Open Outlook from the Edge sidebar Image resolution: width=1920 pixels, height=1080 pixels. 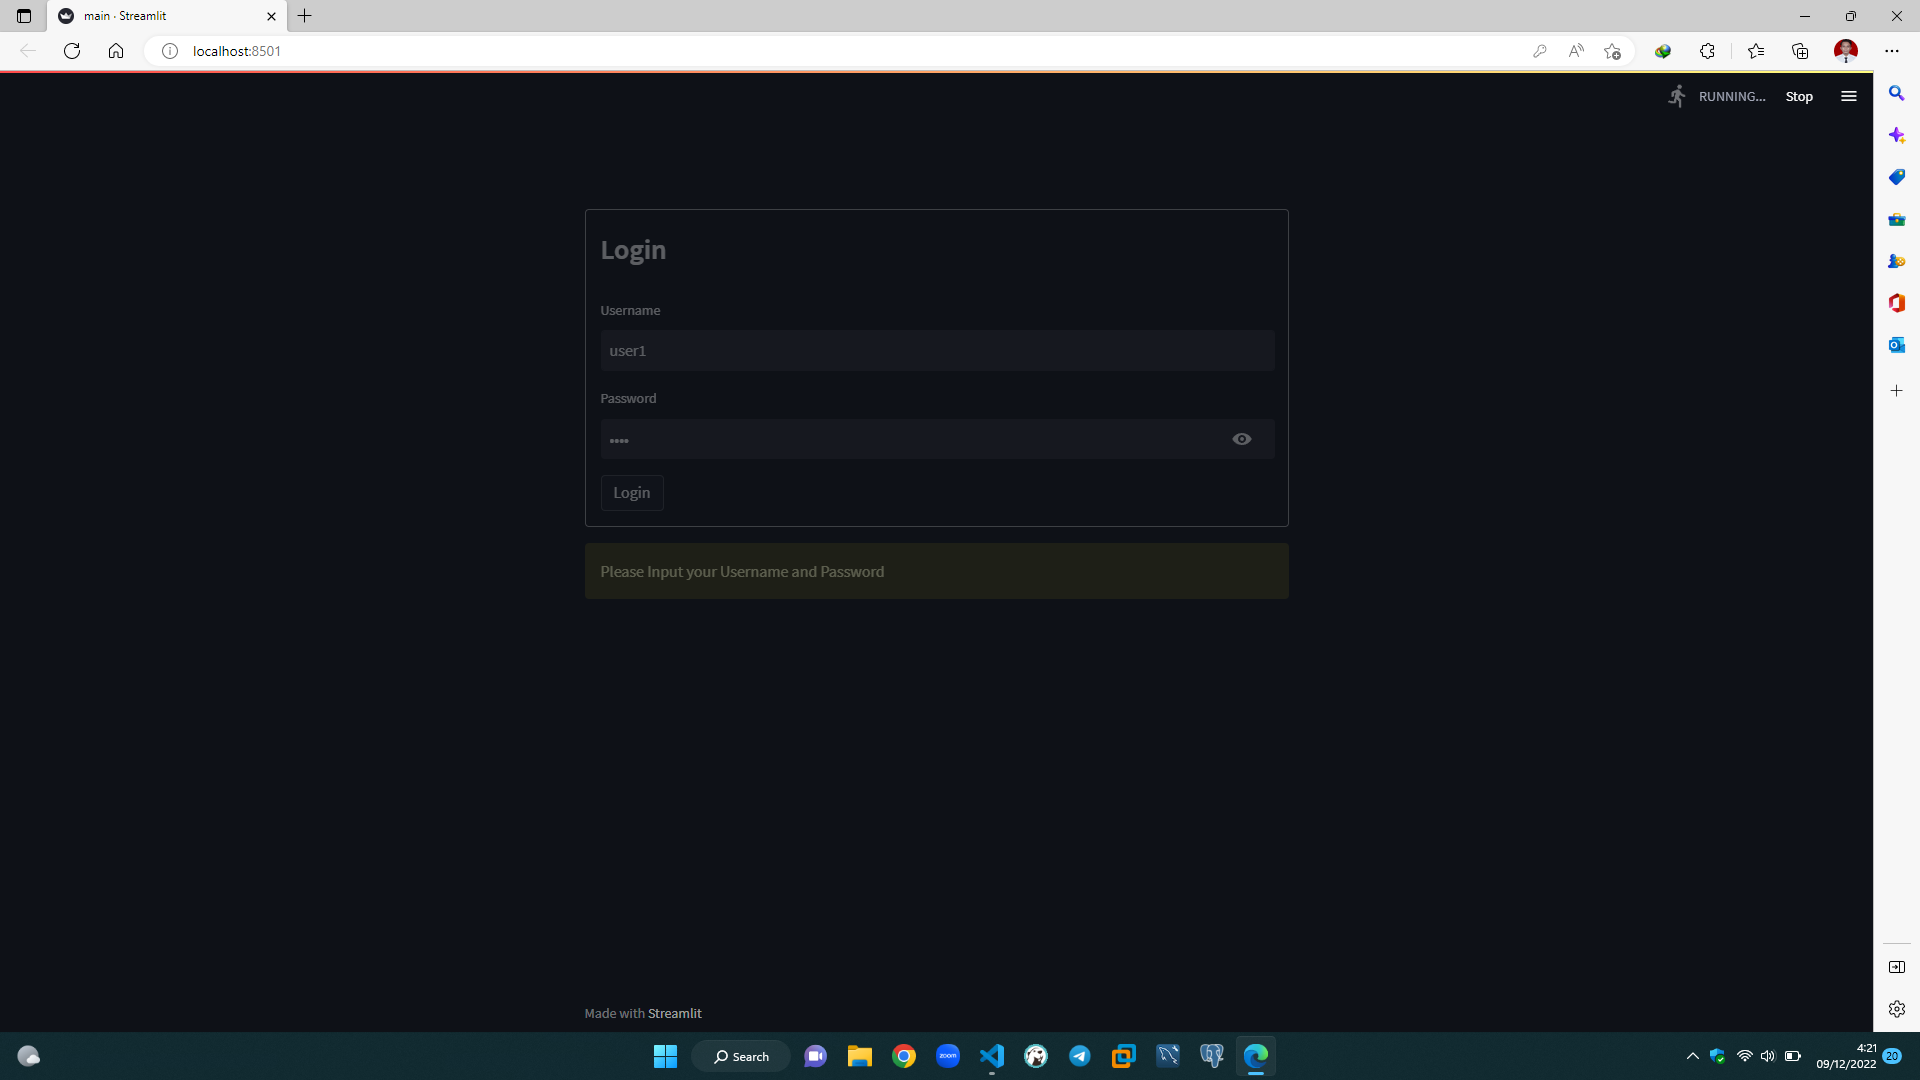pos(1896,345)
